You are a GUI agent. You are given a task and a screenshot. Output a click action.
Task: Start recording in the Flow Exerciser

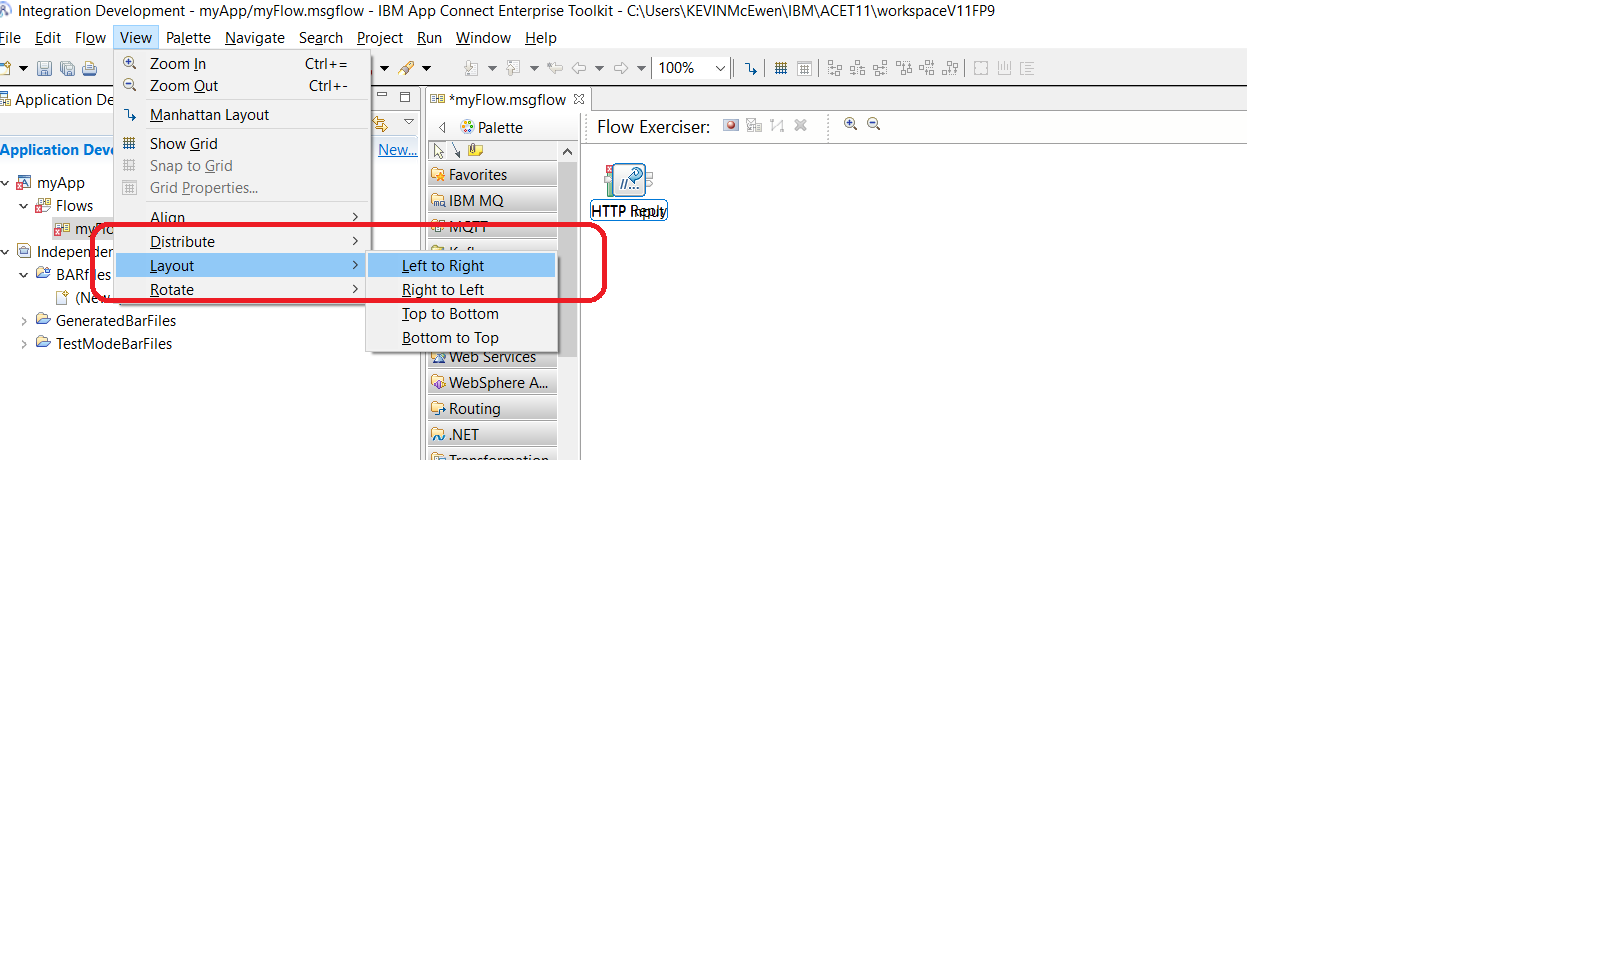coord(732,125)
